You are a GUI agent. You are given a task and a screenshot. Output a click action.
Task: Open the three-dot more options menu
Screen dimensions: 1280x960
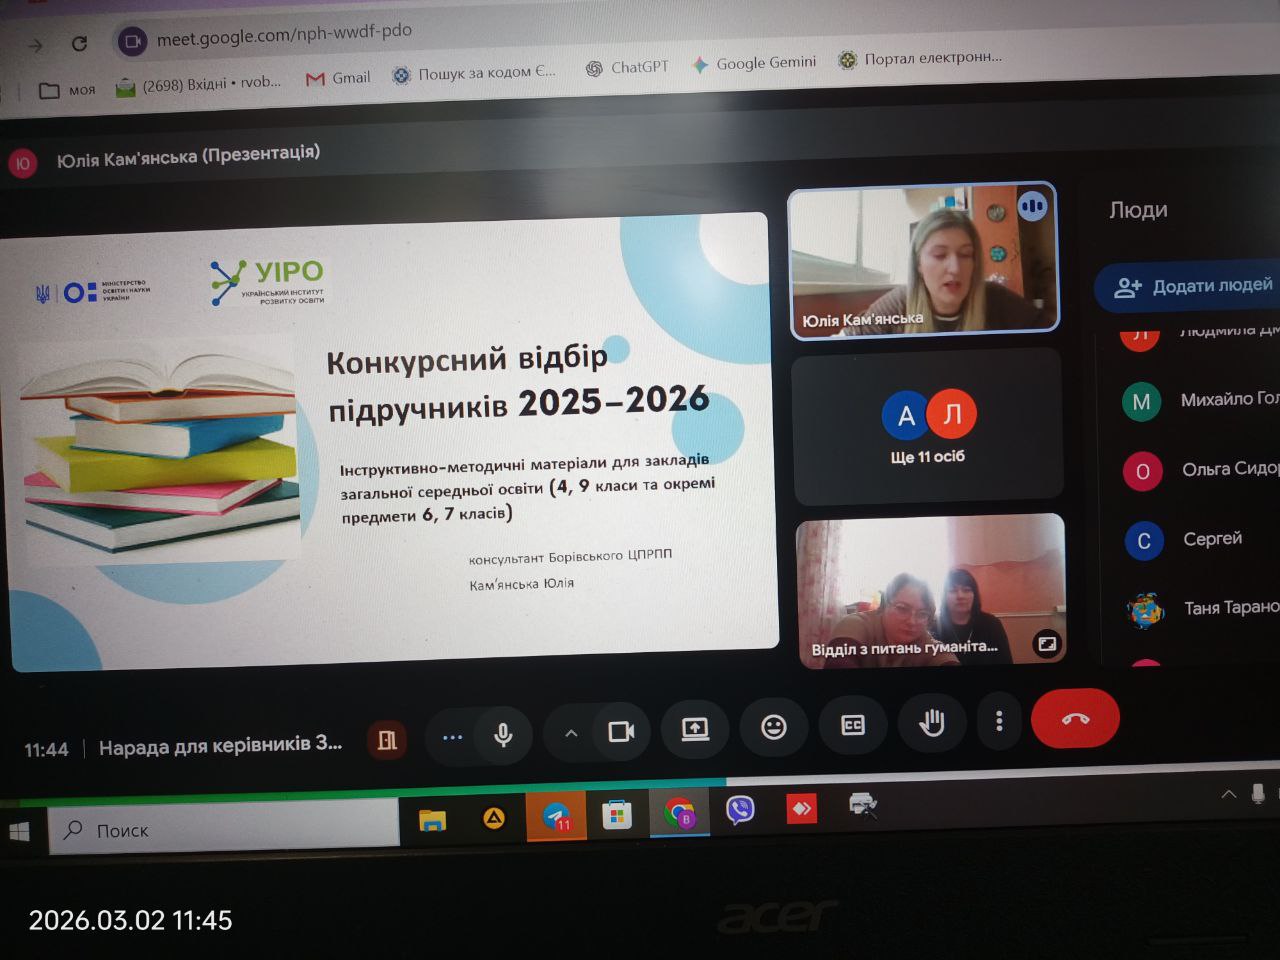point(999,721)
